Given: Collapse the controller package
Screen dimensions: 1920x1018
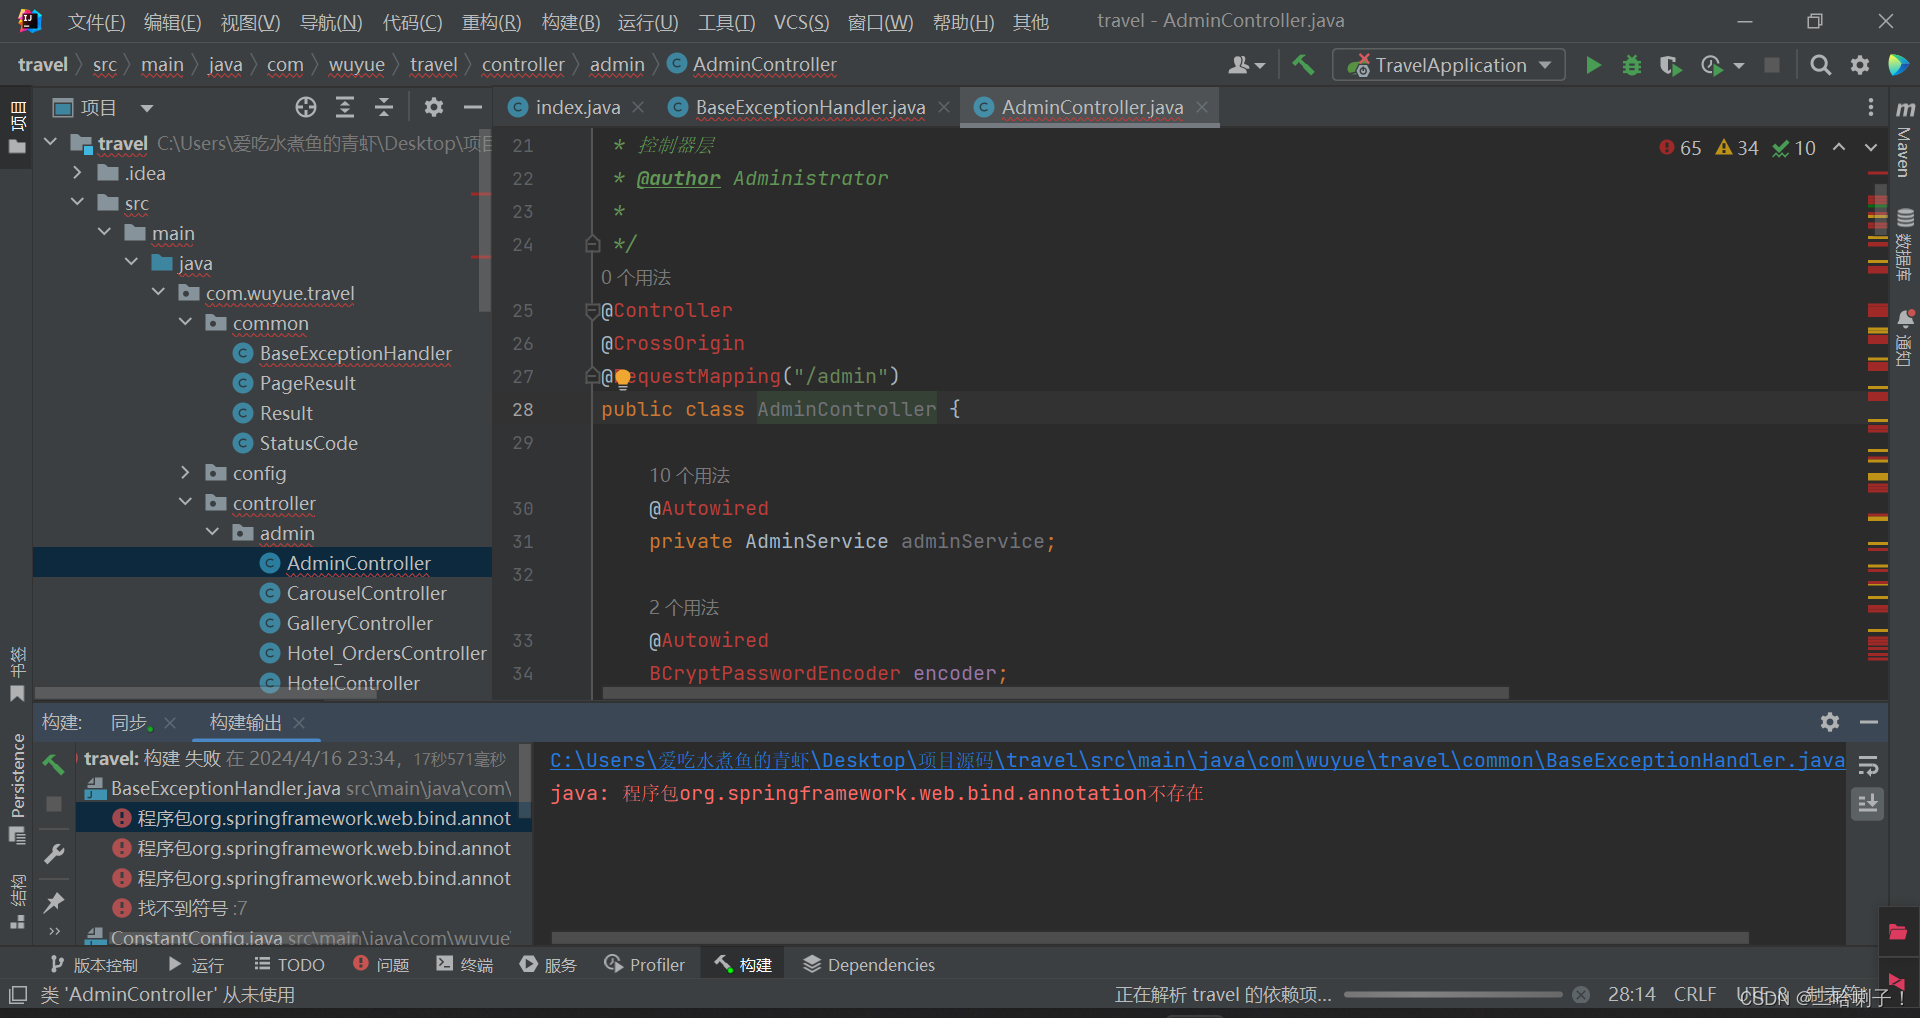Looking at the screenshot, I should tap(185, 503).
